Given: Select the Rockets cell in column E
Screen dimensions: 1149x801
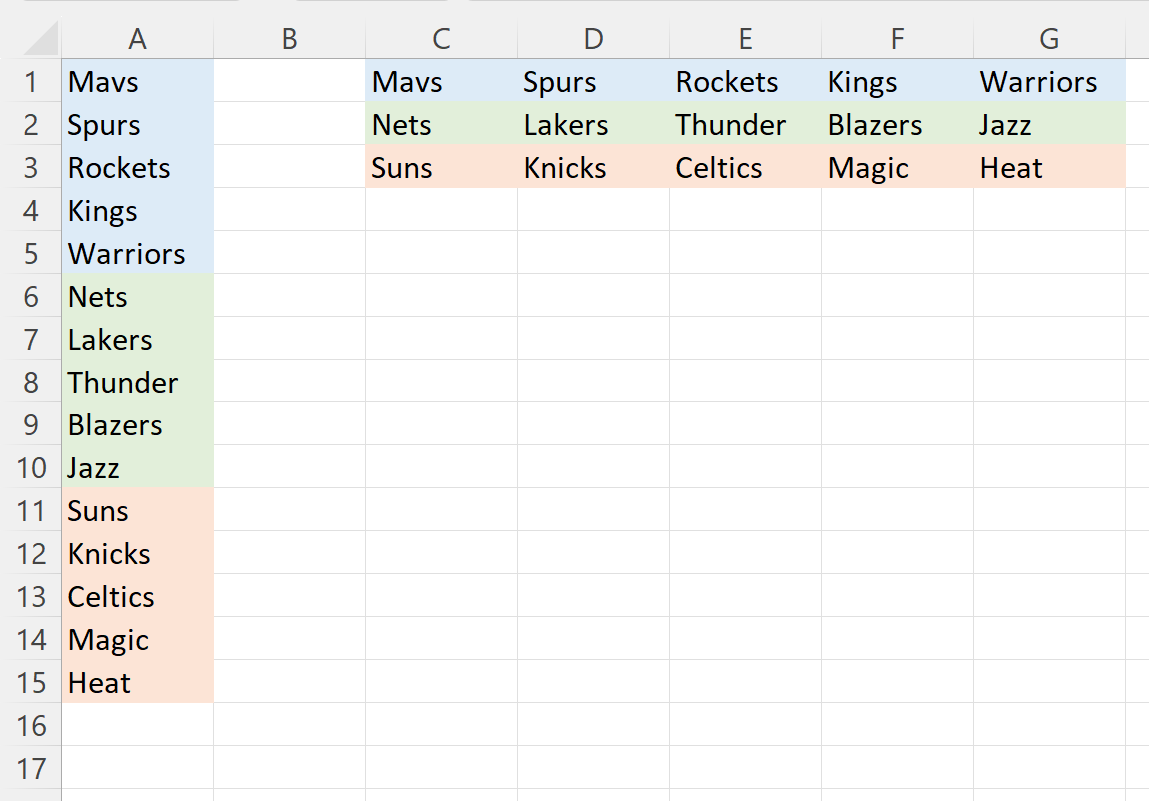Looking at the screenshot, I should pyautogui.click(x=745, y=81).
